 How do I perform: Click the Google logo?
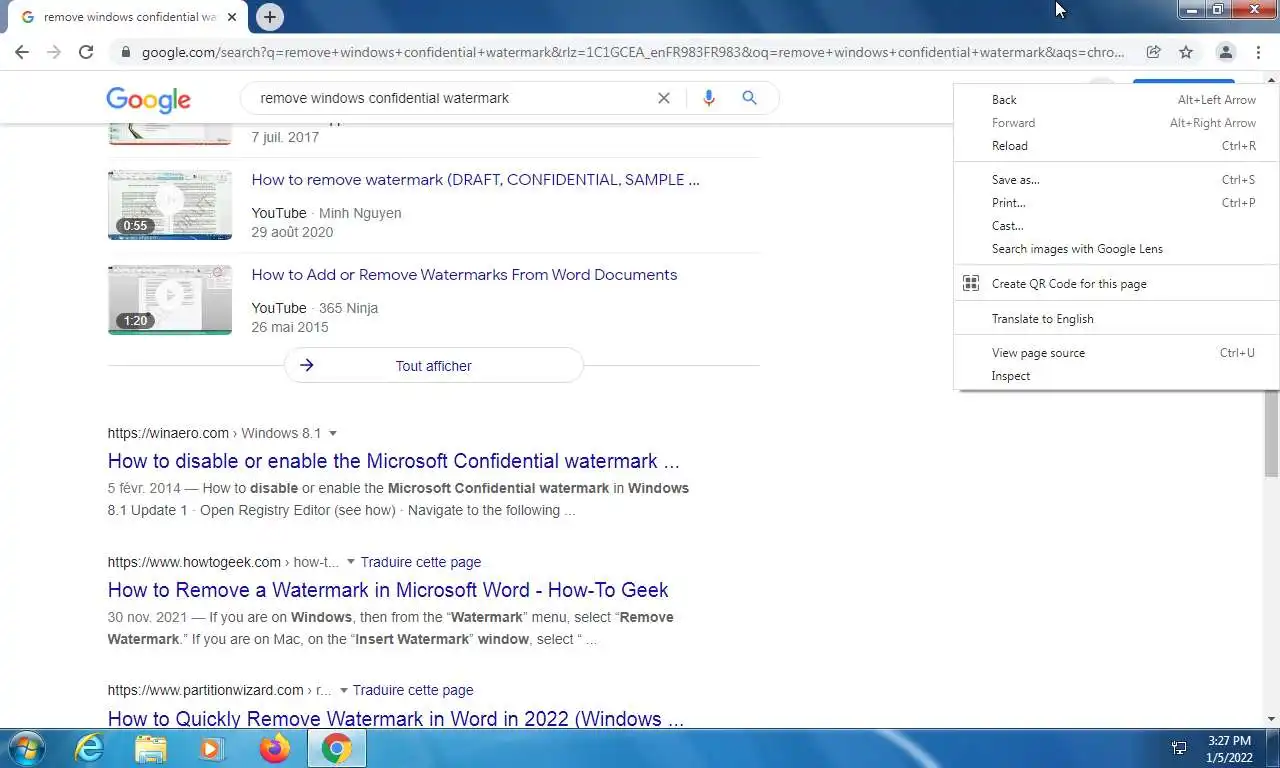coord(148,99)
